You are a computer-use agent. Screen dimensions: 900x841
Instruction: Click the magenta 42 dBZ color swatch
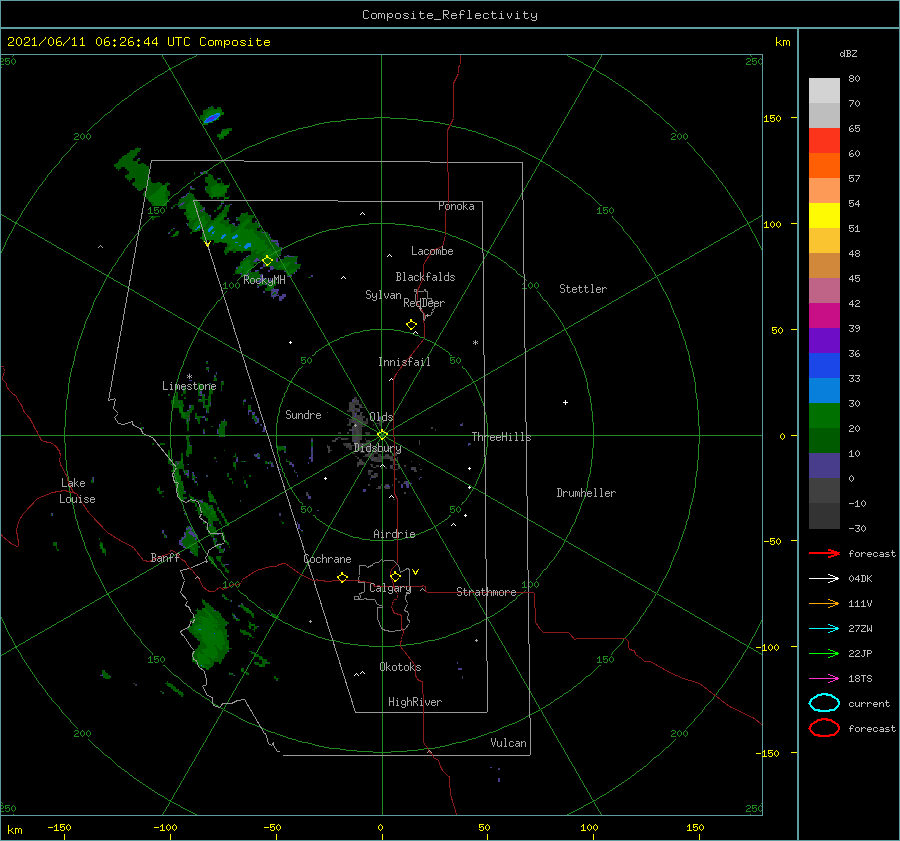[x=824, y=315]
